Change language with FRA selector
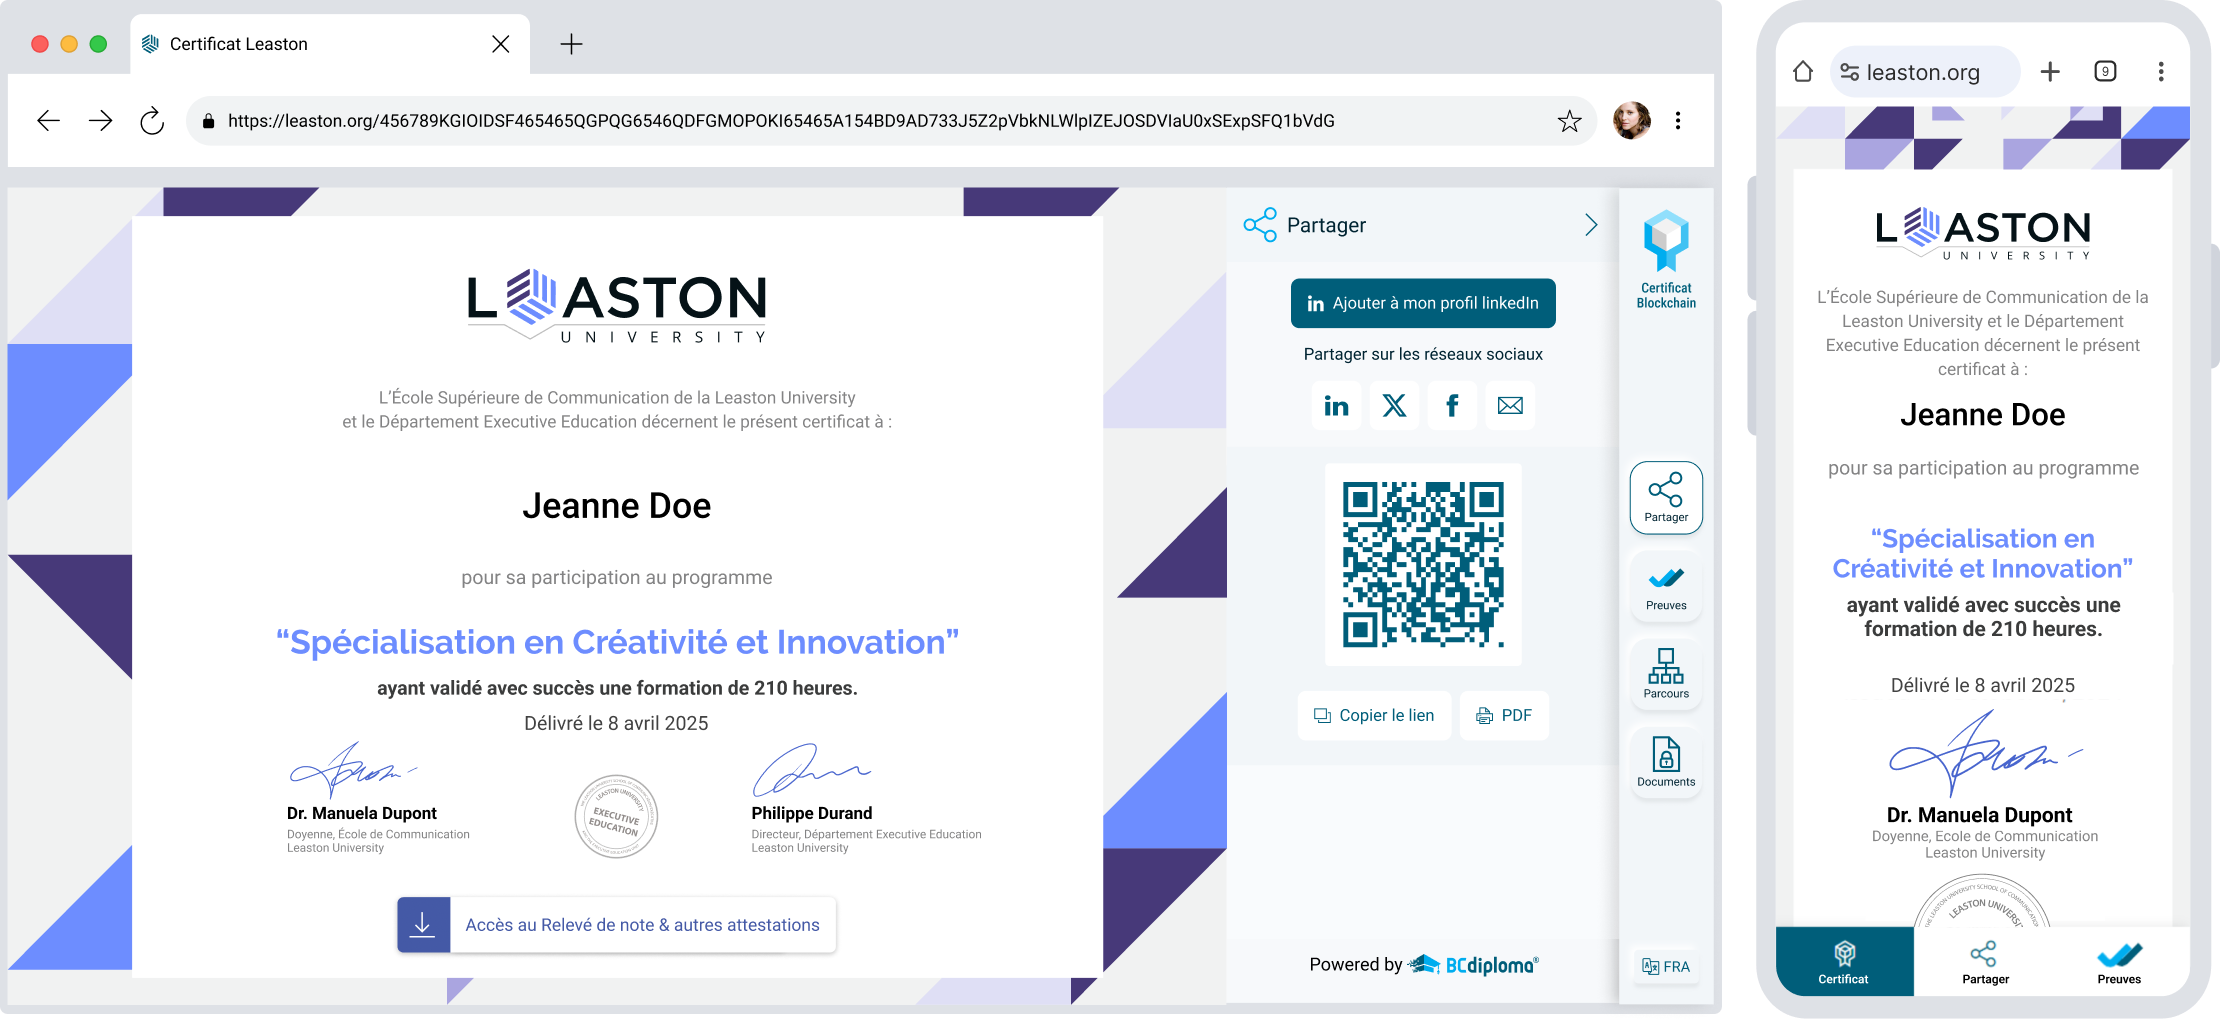 click(1666, 967)
